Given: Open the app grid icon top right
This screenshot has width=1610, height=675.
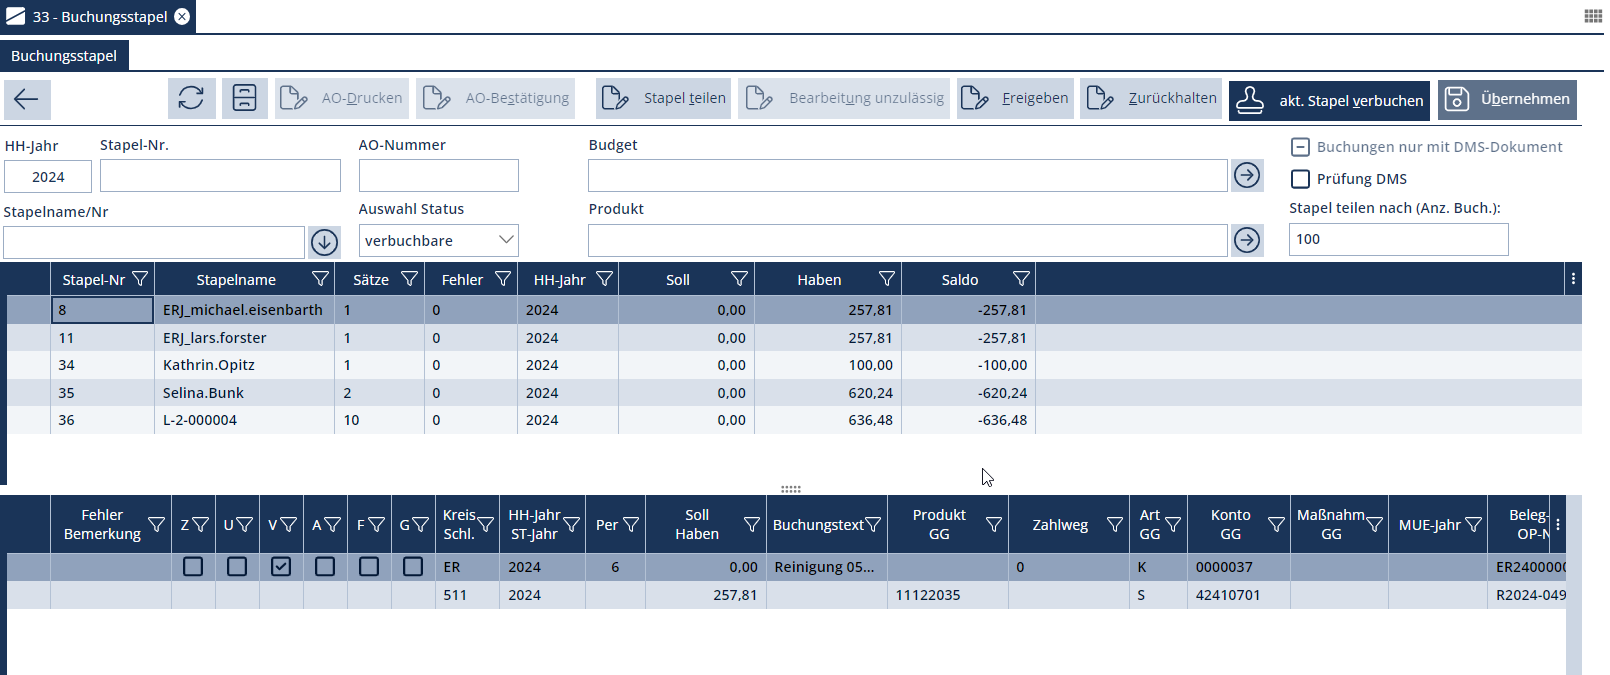Looking at the screenshot, I should (x=1593, y=16).
